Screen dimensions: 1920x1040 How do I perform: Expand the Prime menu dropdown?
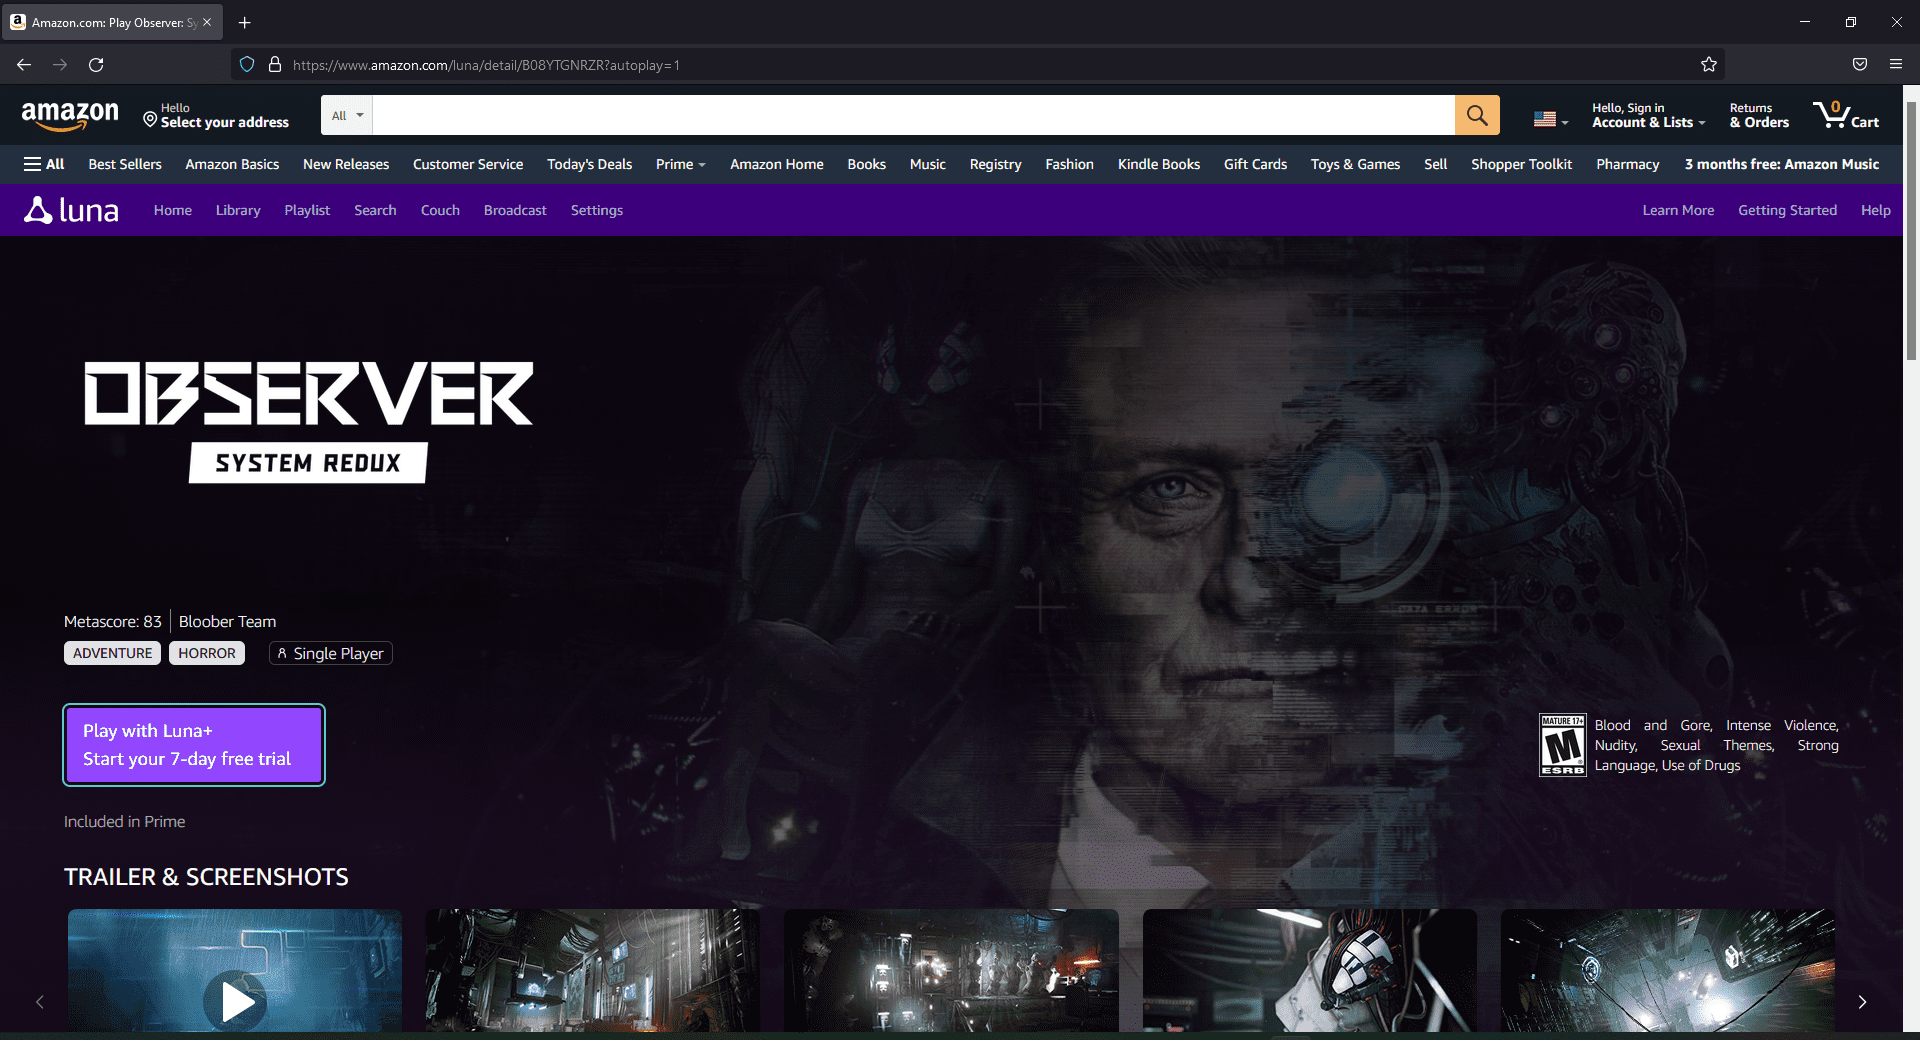point(680,164)
